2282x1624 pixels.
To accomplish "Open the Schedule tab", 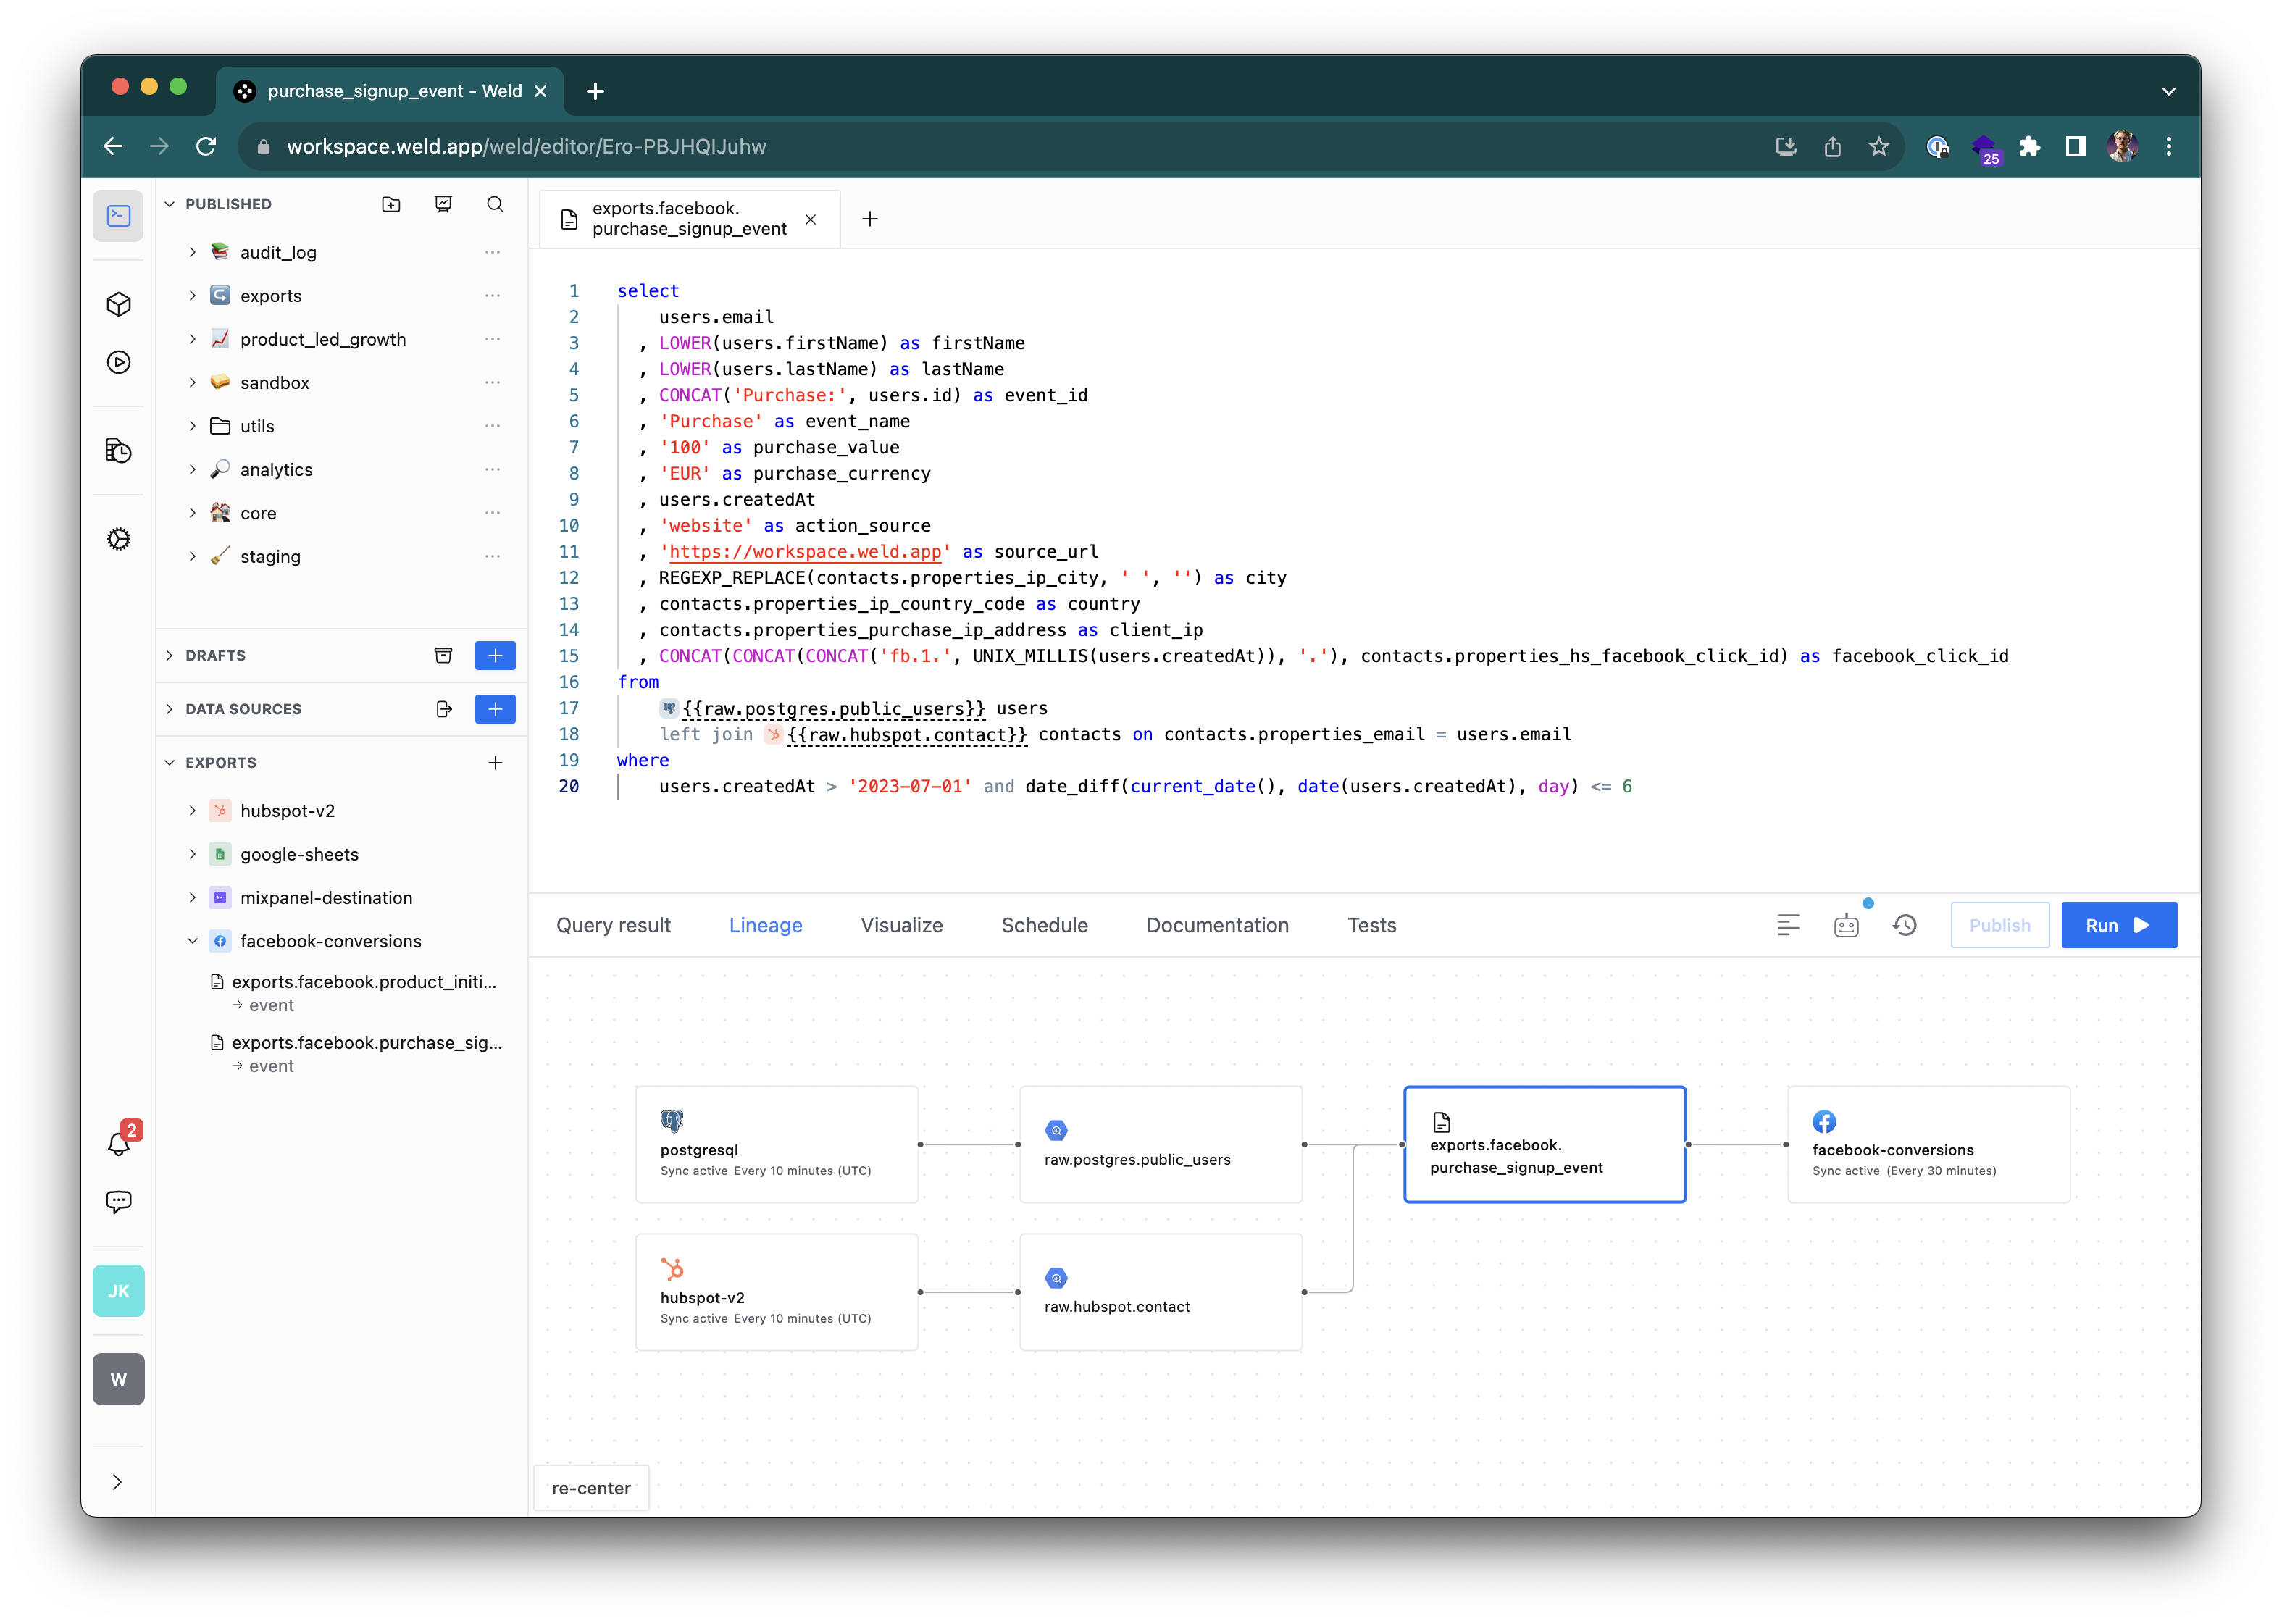I will point(1044,925).
